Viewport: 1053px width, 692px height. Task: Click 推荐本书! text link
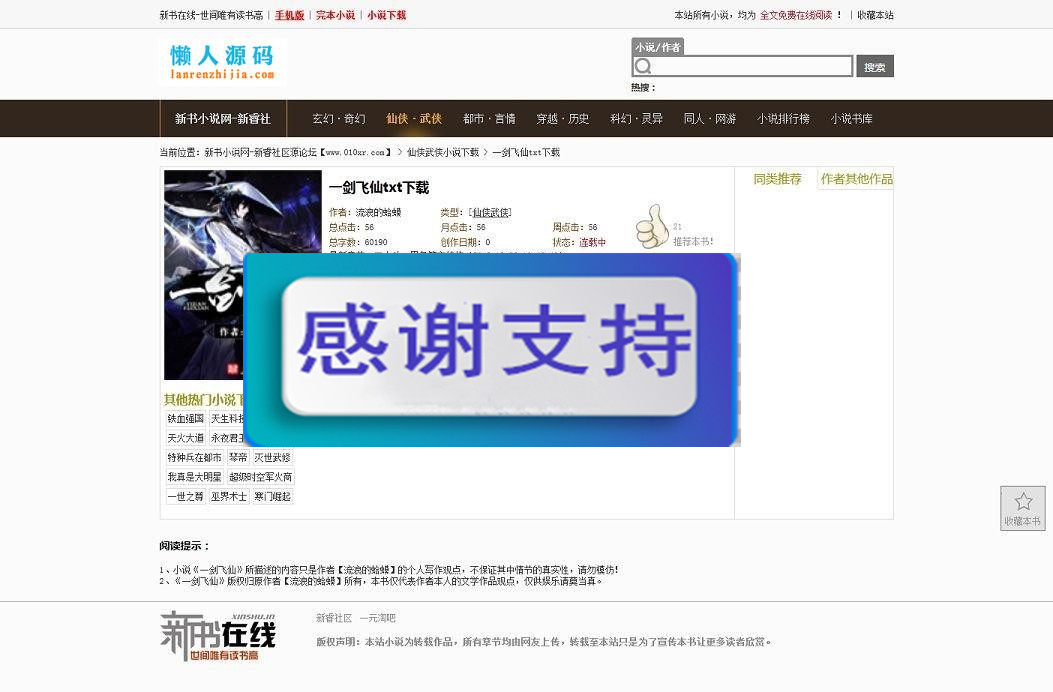693,241
